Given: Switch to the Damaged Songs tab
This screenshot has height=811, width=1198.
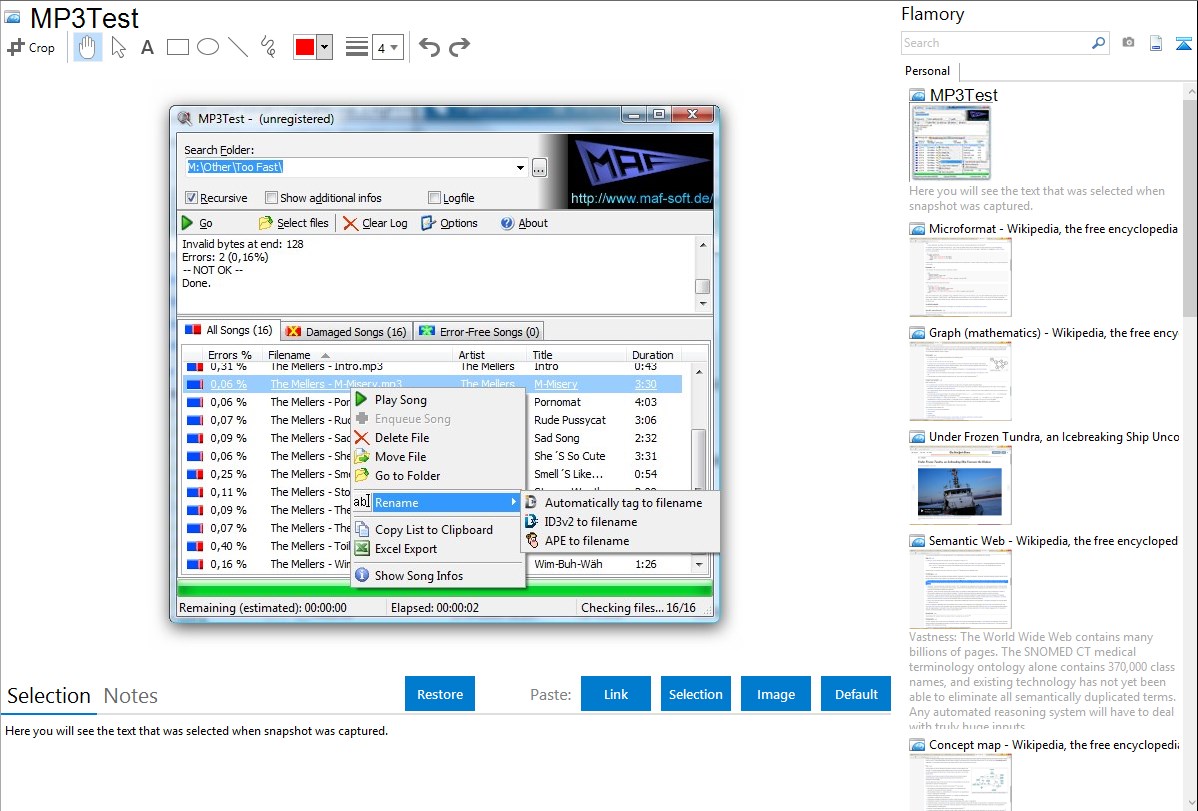Looking at the screenshot, I should point(346,332).
